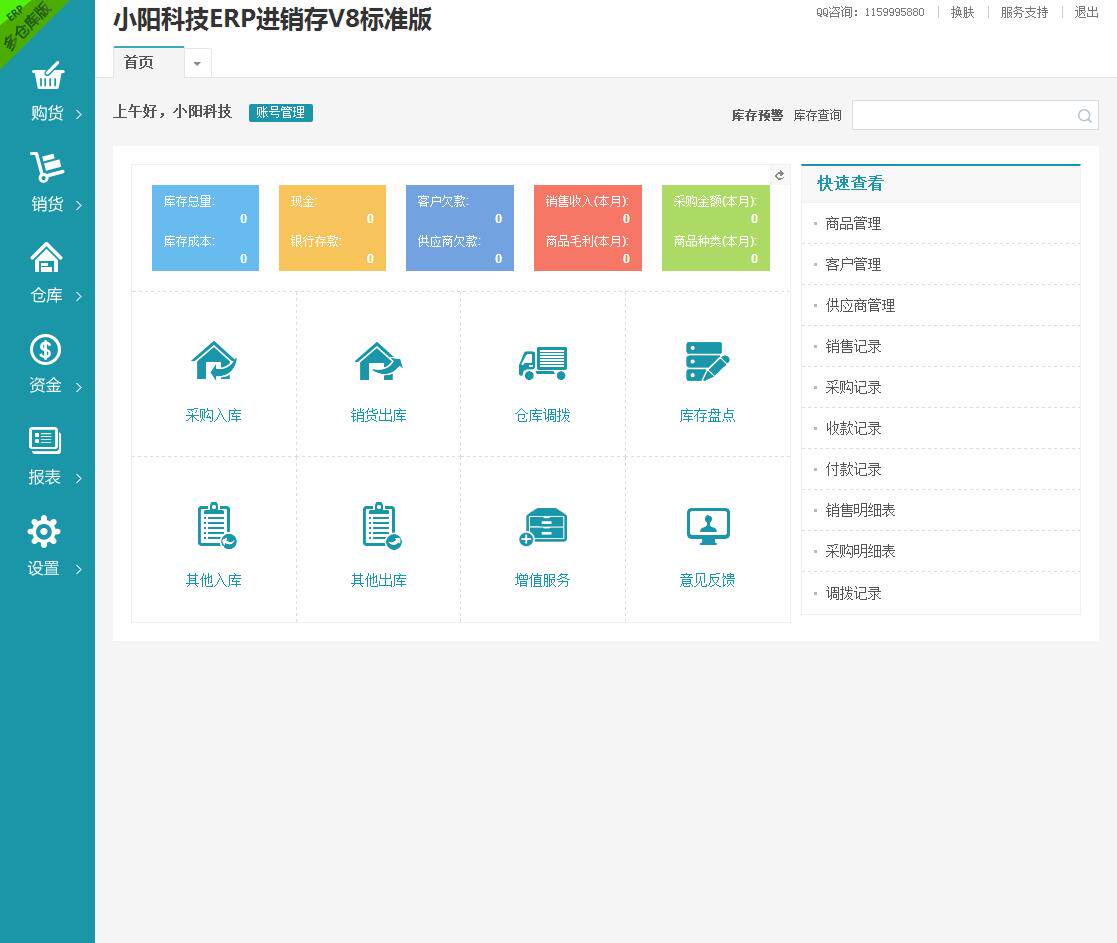Select the blue 库存总量 card
The width and height of the screenshot is (1117, 943).
coord(205,228)
